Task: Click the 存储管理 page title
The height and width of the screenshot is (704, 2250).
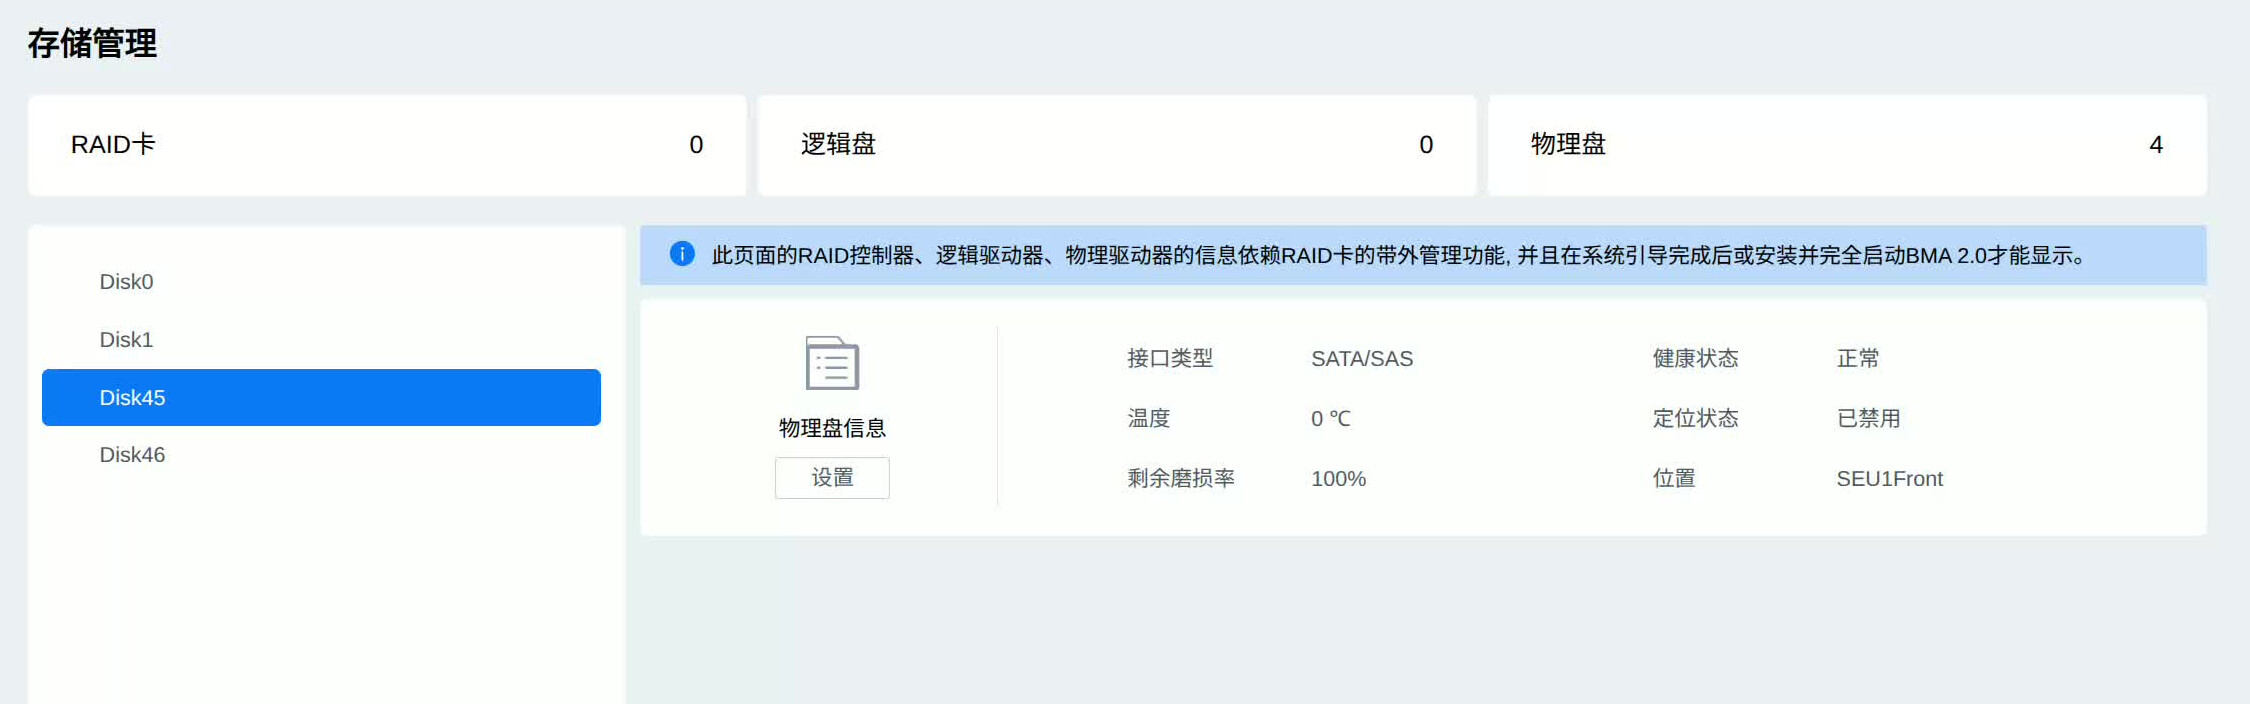Action: [92, 43]
